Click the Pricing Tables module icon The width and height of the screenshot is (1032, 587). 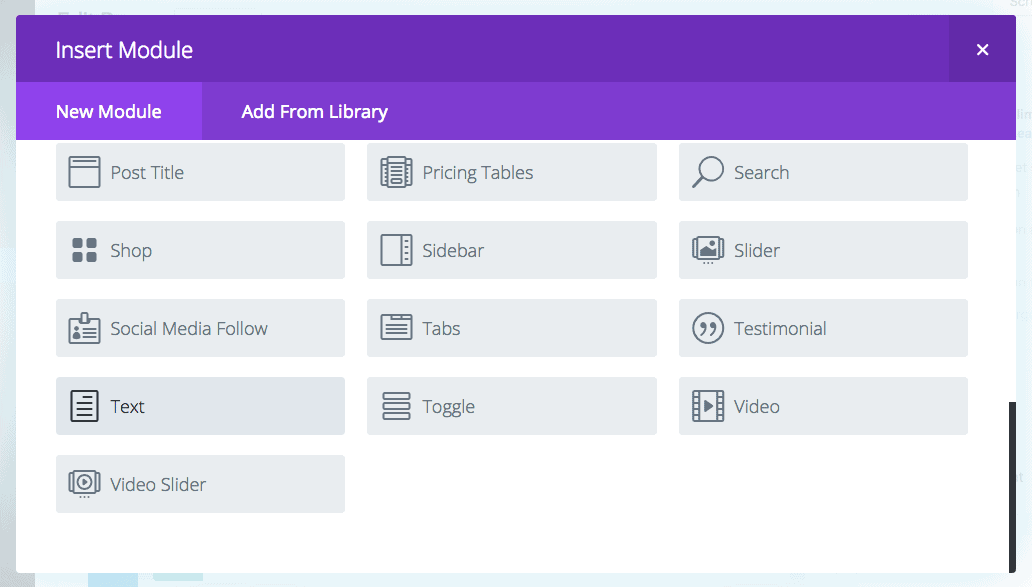pyautogui.click(x=396, y=172)
